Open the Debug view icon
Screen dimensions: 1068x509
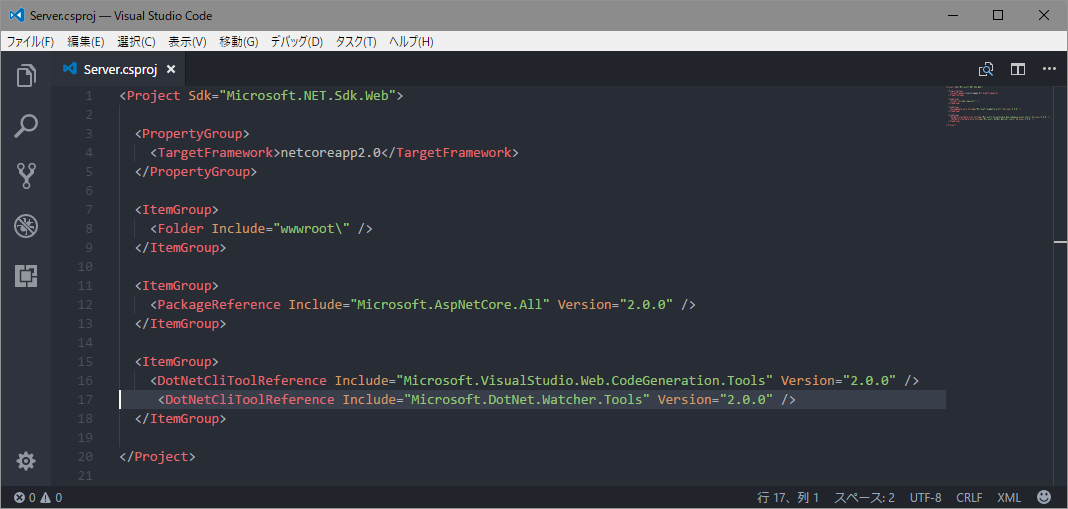pyautogui.click(x=26, y=226)
